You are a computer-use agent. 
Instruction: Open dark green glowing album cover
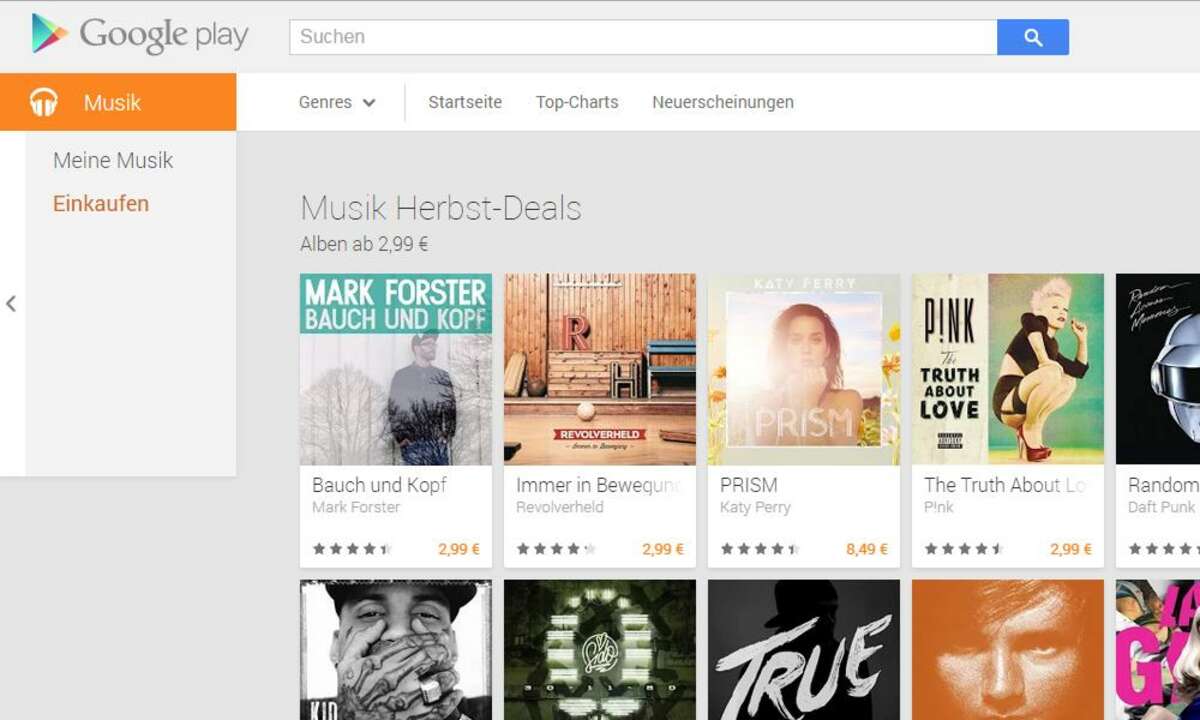tap(600, 650)
